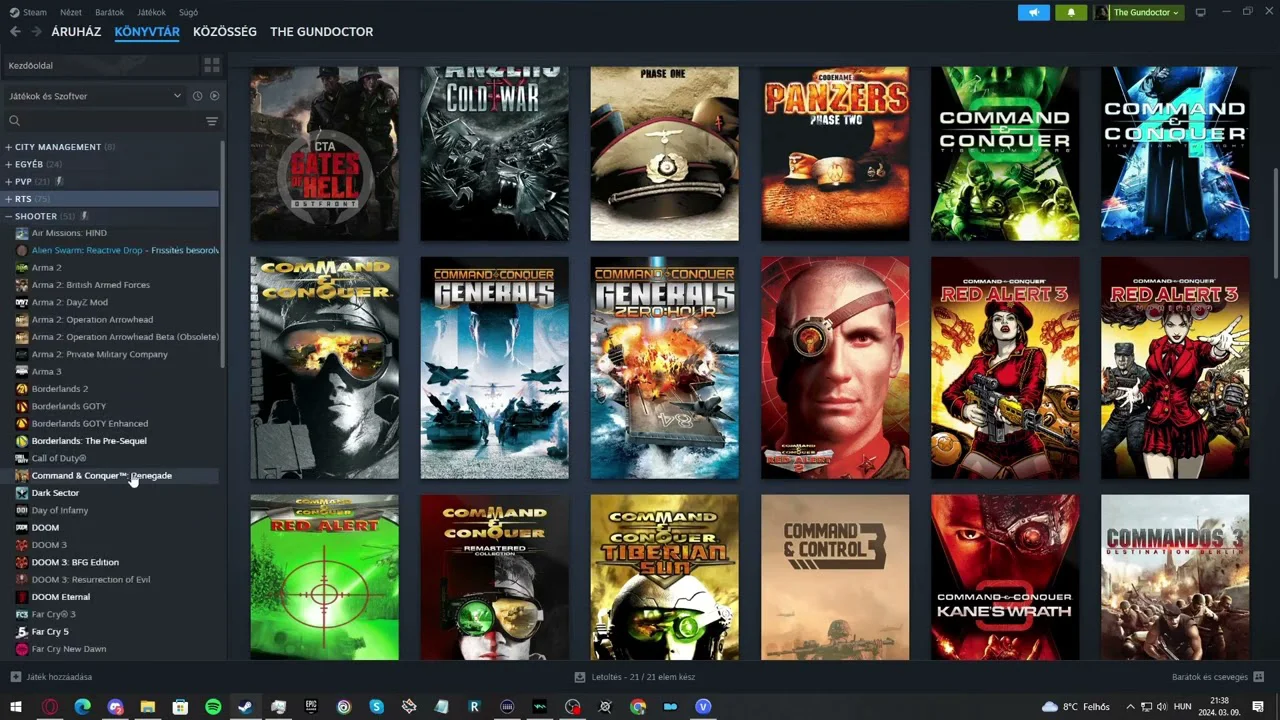Open Barátok és csevegés
The image size is (1280, 720).
click(x=1210, y=677)
